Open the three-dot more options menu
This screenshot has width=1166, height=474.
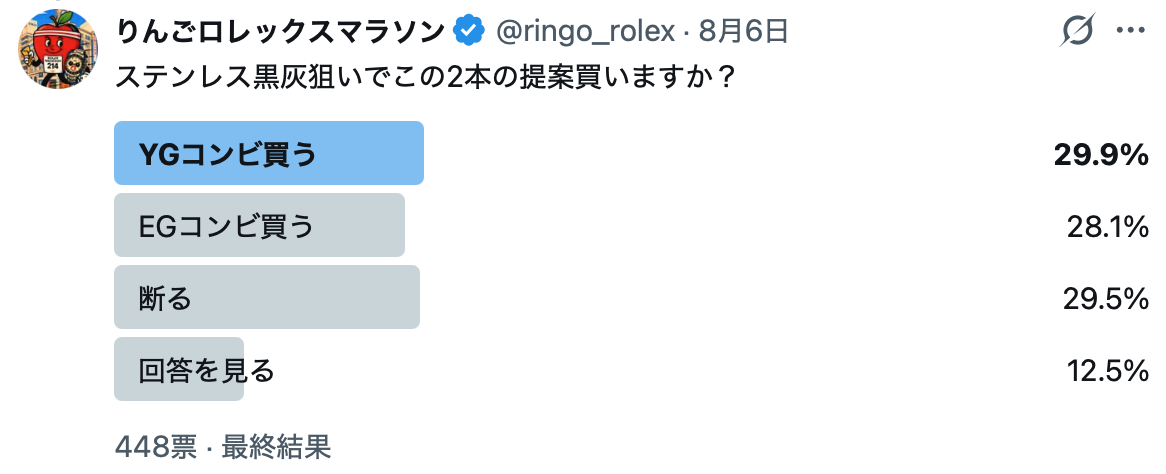1130,31
